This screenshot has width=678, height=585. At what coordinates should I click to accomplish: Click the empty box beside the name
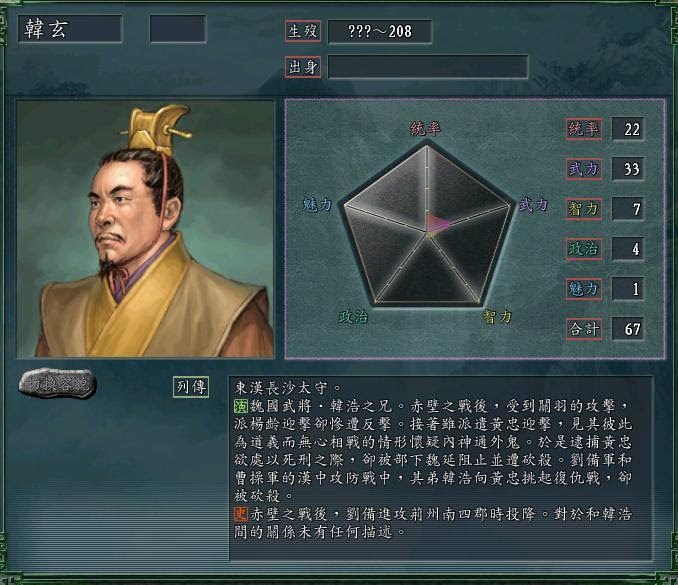click(x=178, y=29)
